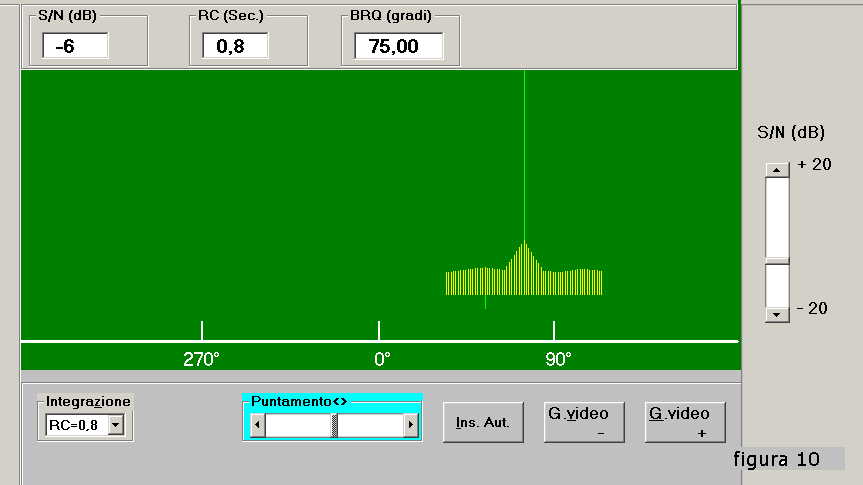This screenshot has width=863, height=485.
Task: Click the tall signal peak line in the display
Action: click(x=524, y=150)
